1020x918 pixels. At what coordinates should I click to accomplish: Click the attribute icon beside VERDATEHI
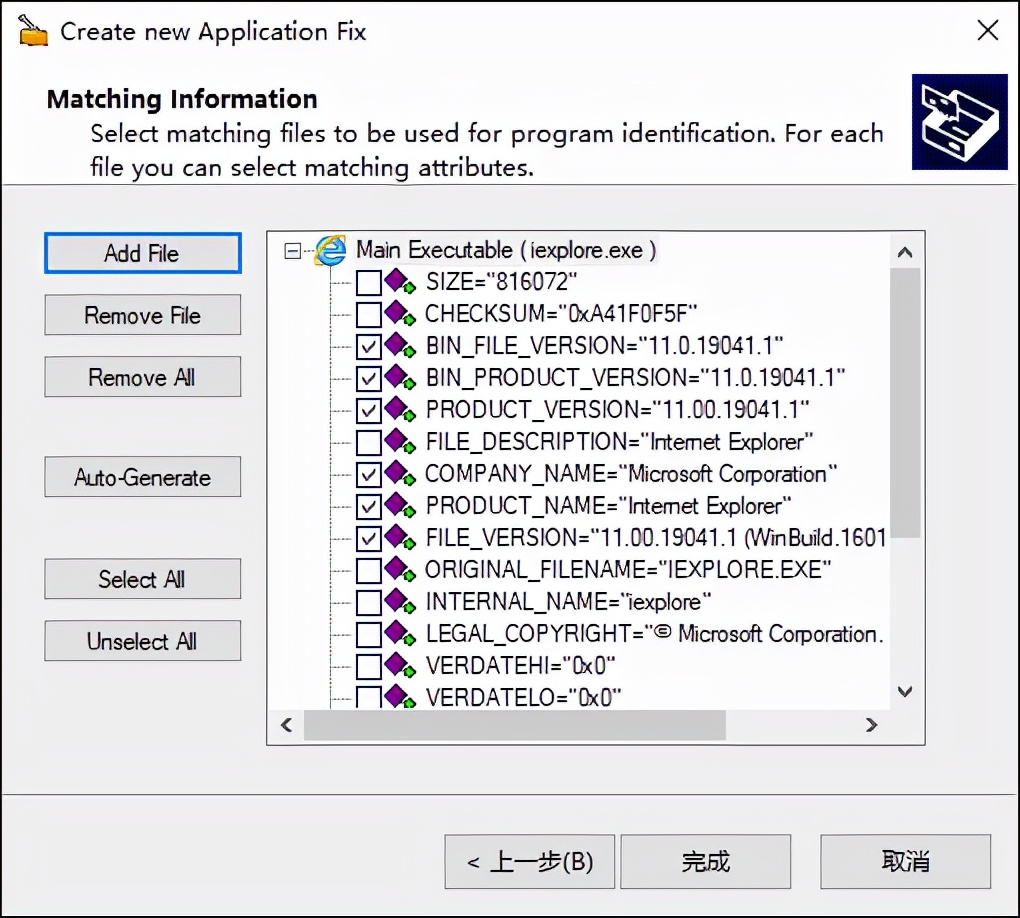[399, 666]
